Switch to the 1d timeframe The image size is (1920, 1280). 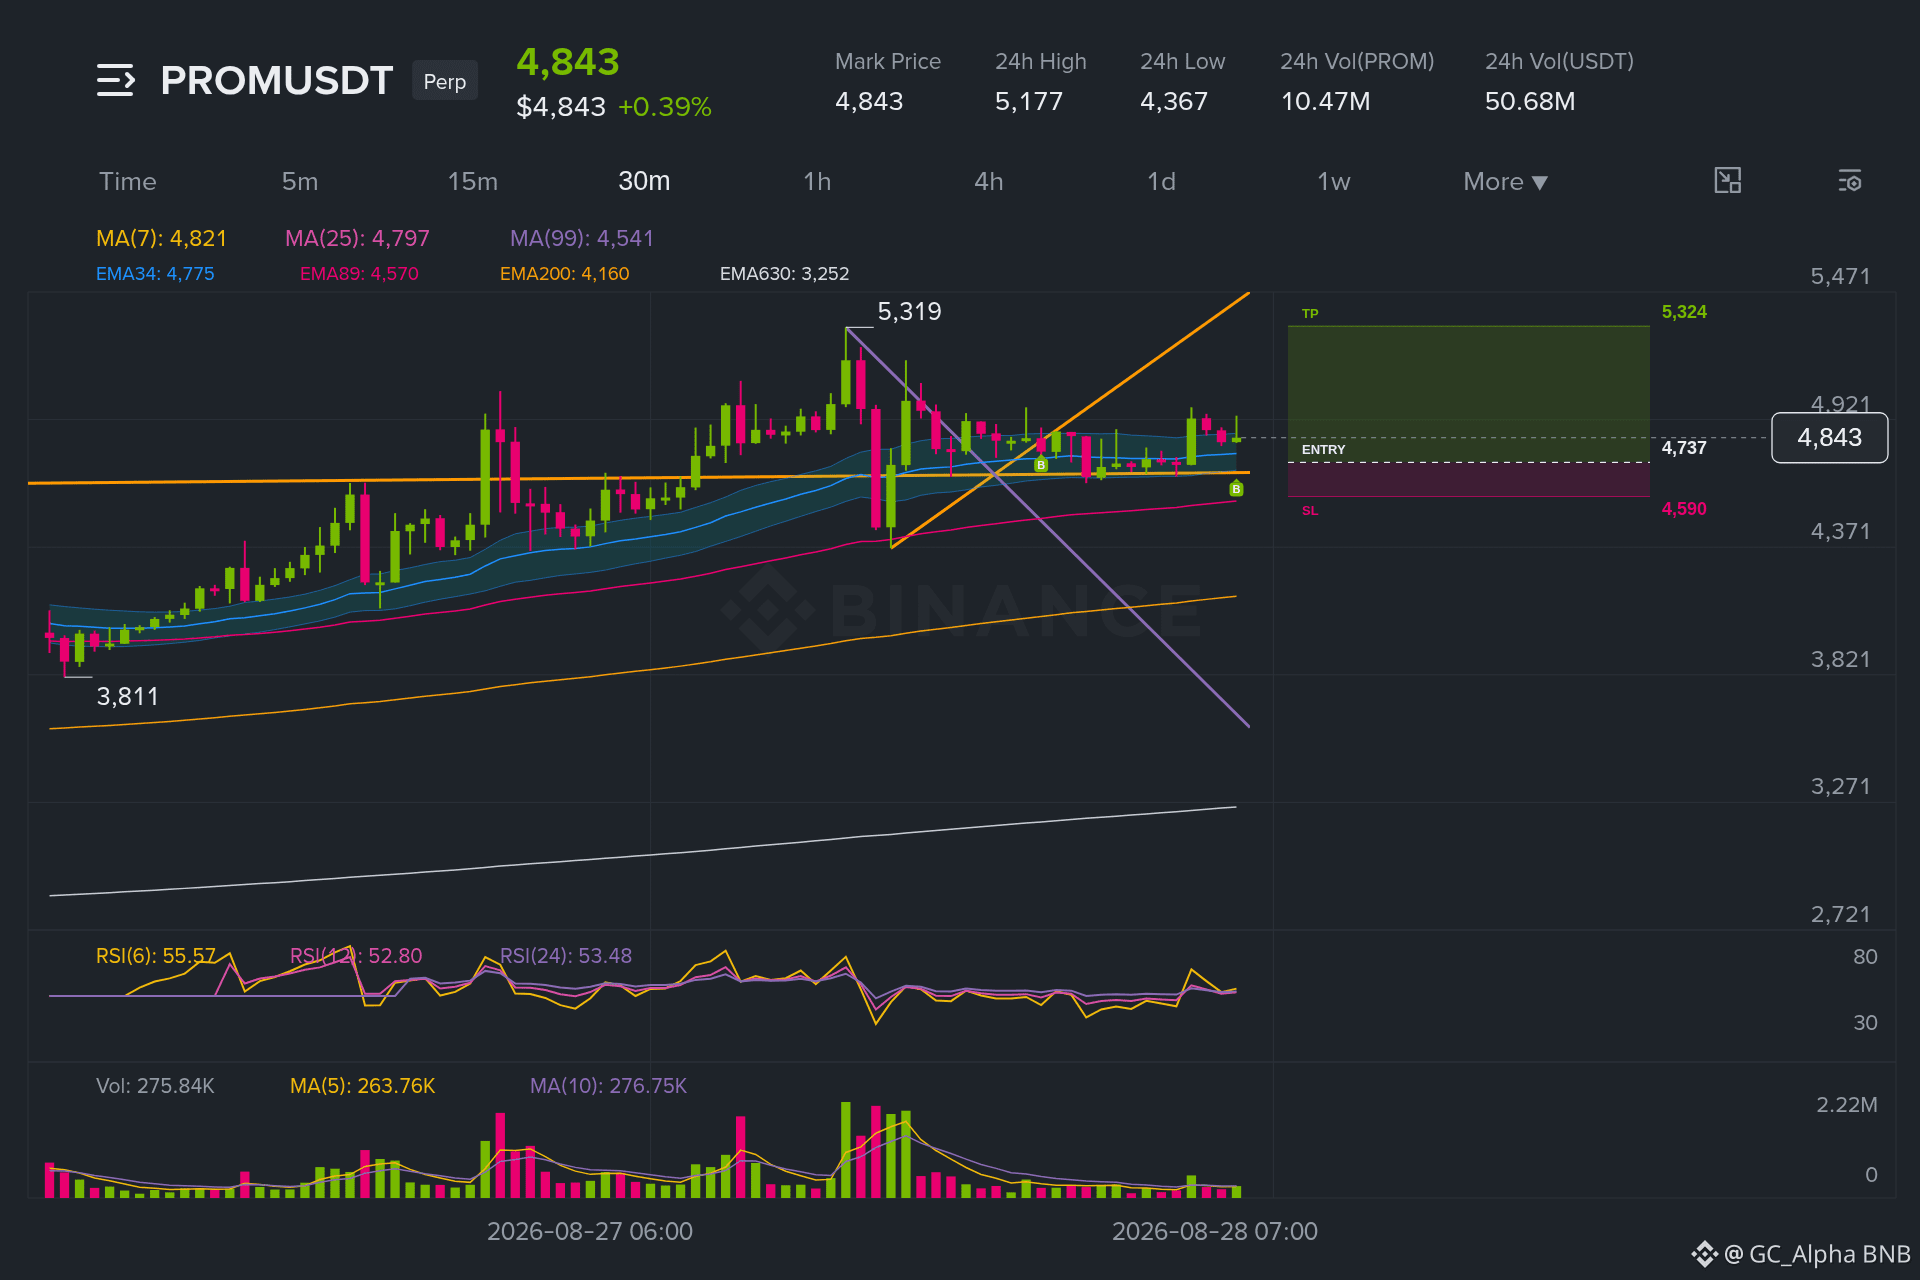pyautogui.click(x=1161, y=182)
